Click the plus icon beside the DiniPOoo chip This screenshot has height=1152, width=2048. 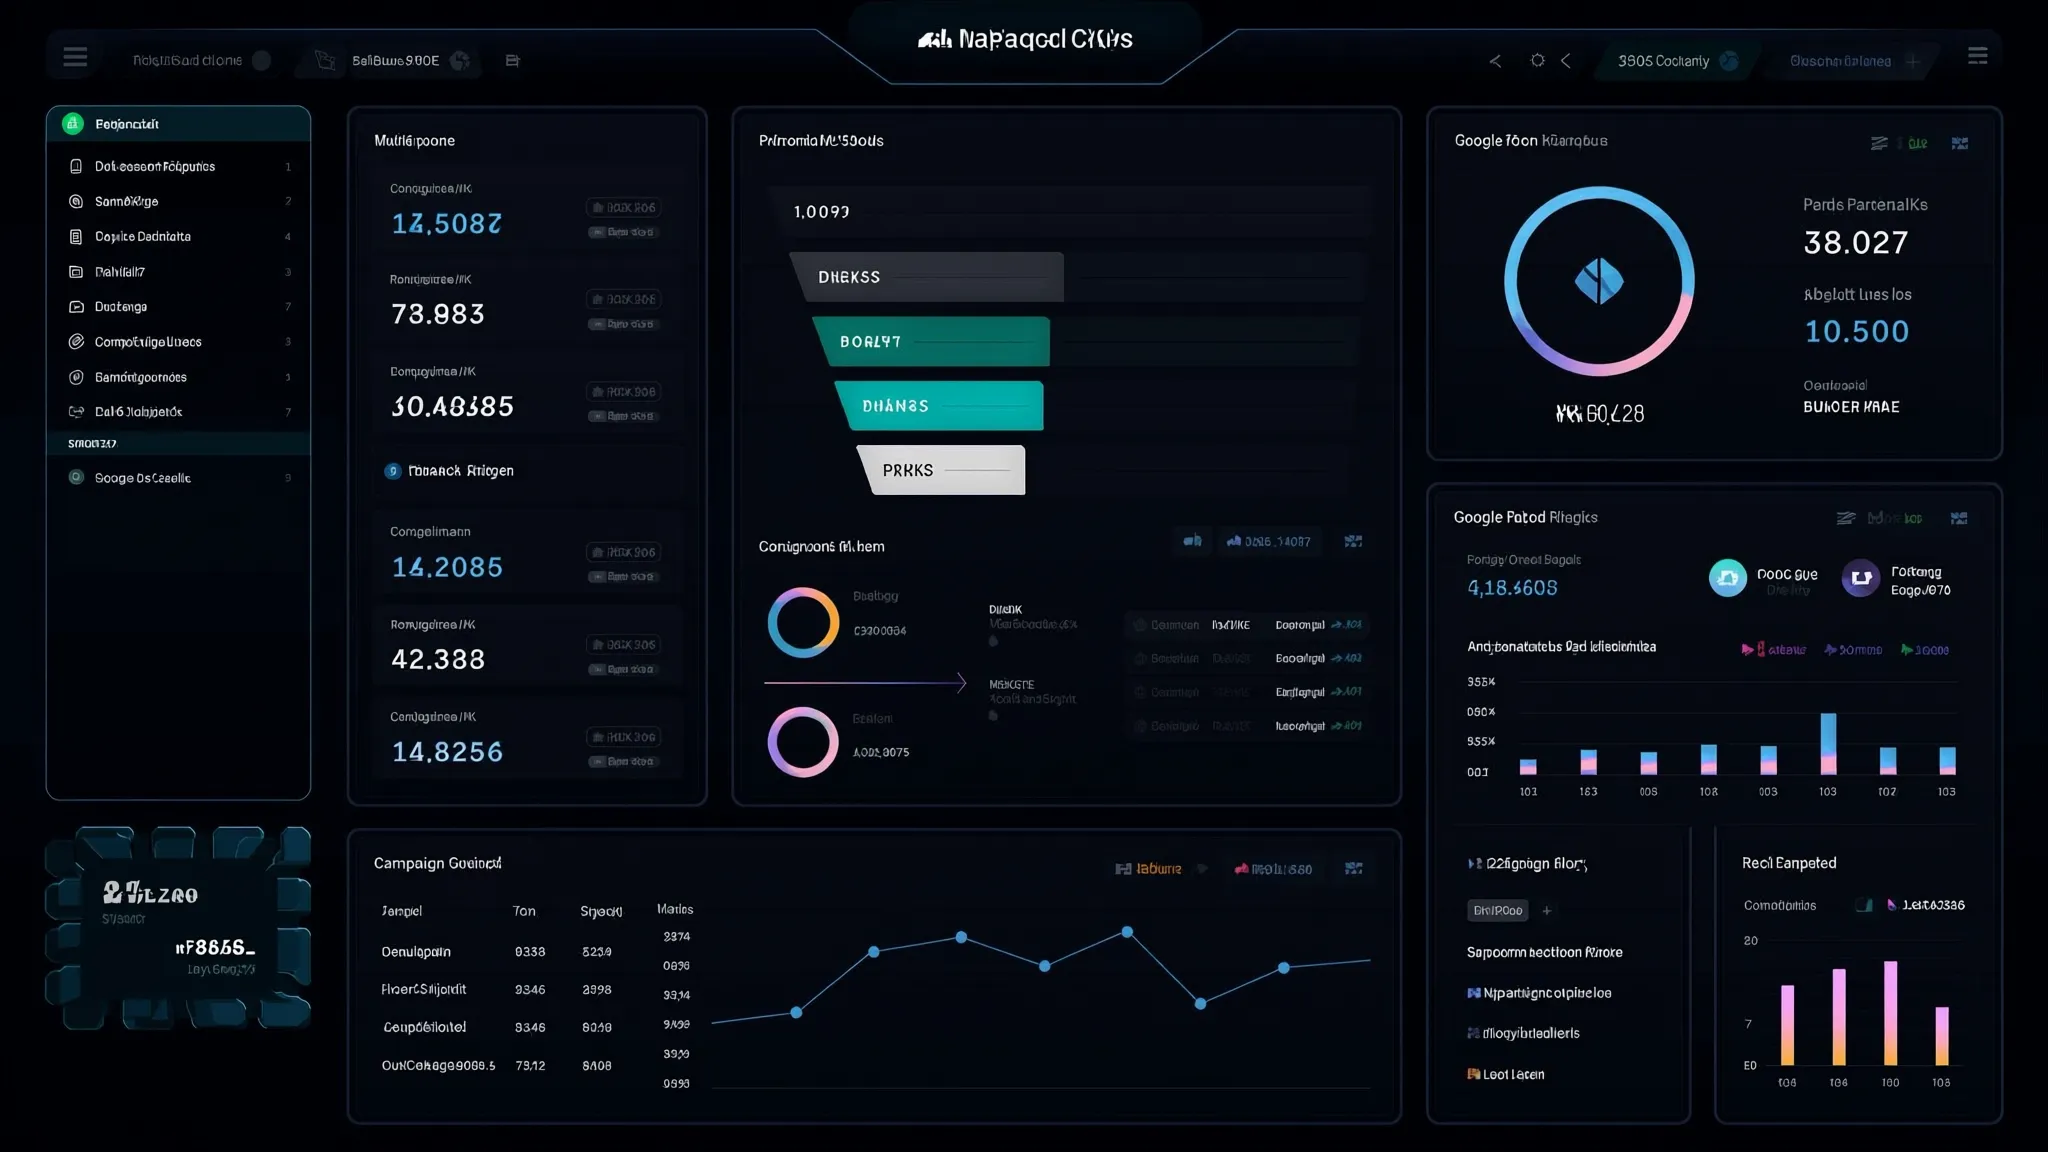point(1546,911)
